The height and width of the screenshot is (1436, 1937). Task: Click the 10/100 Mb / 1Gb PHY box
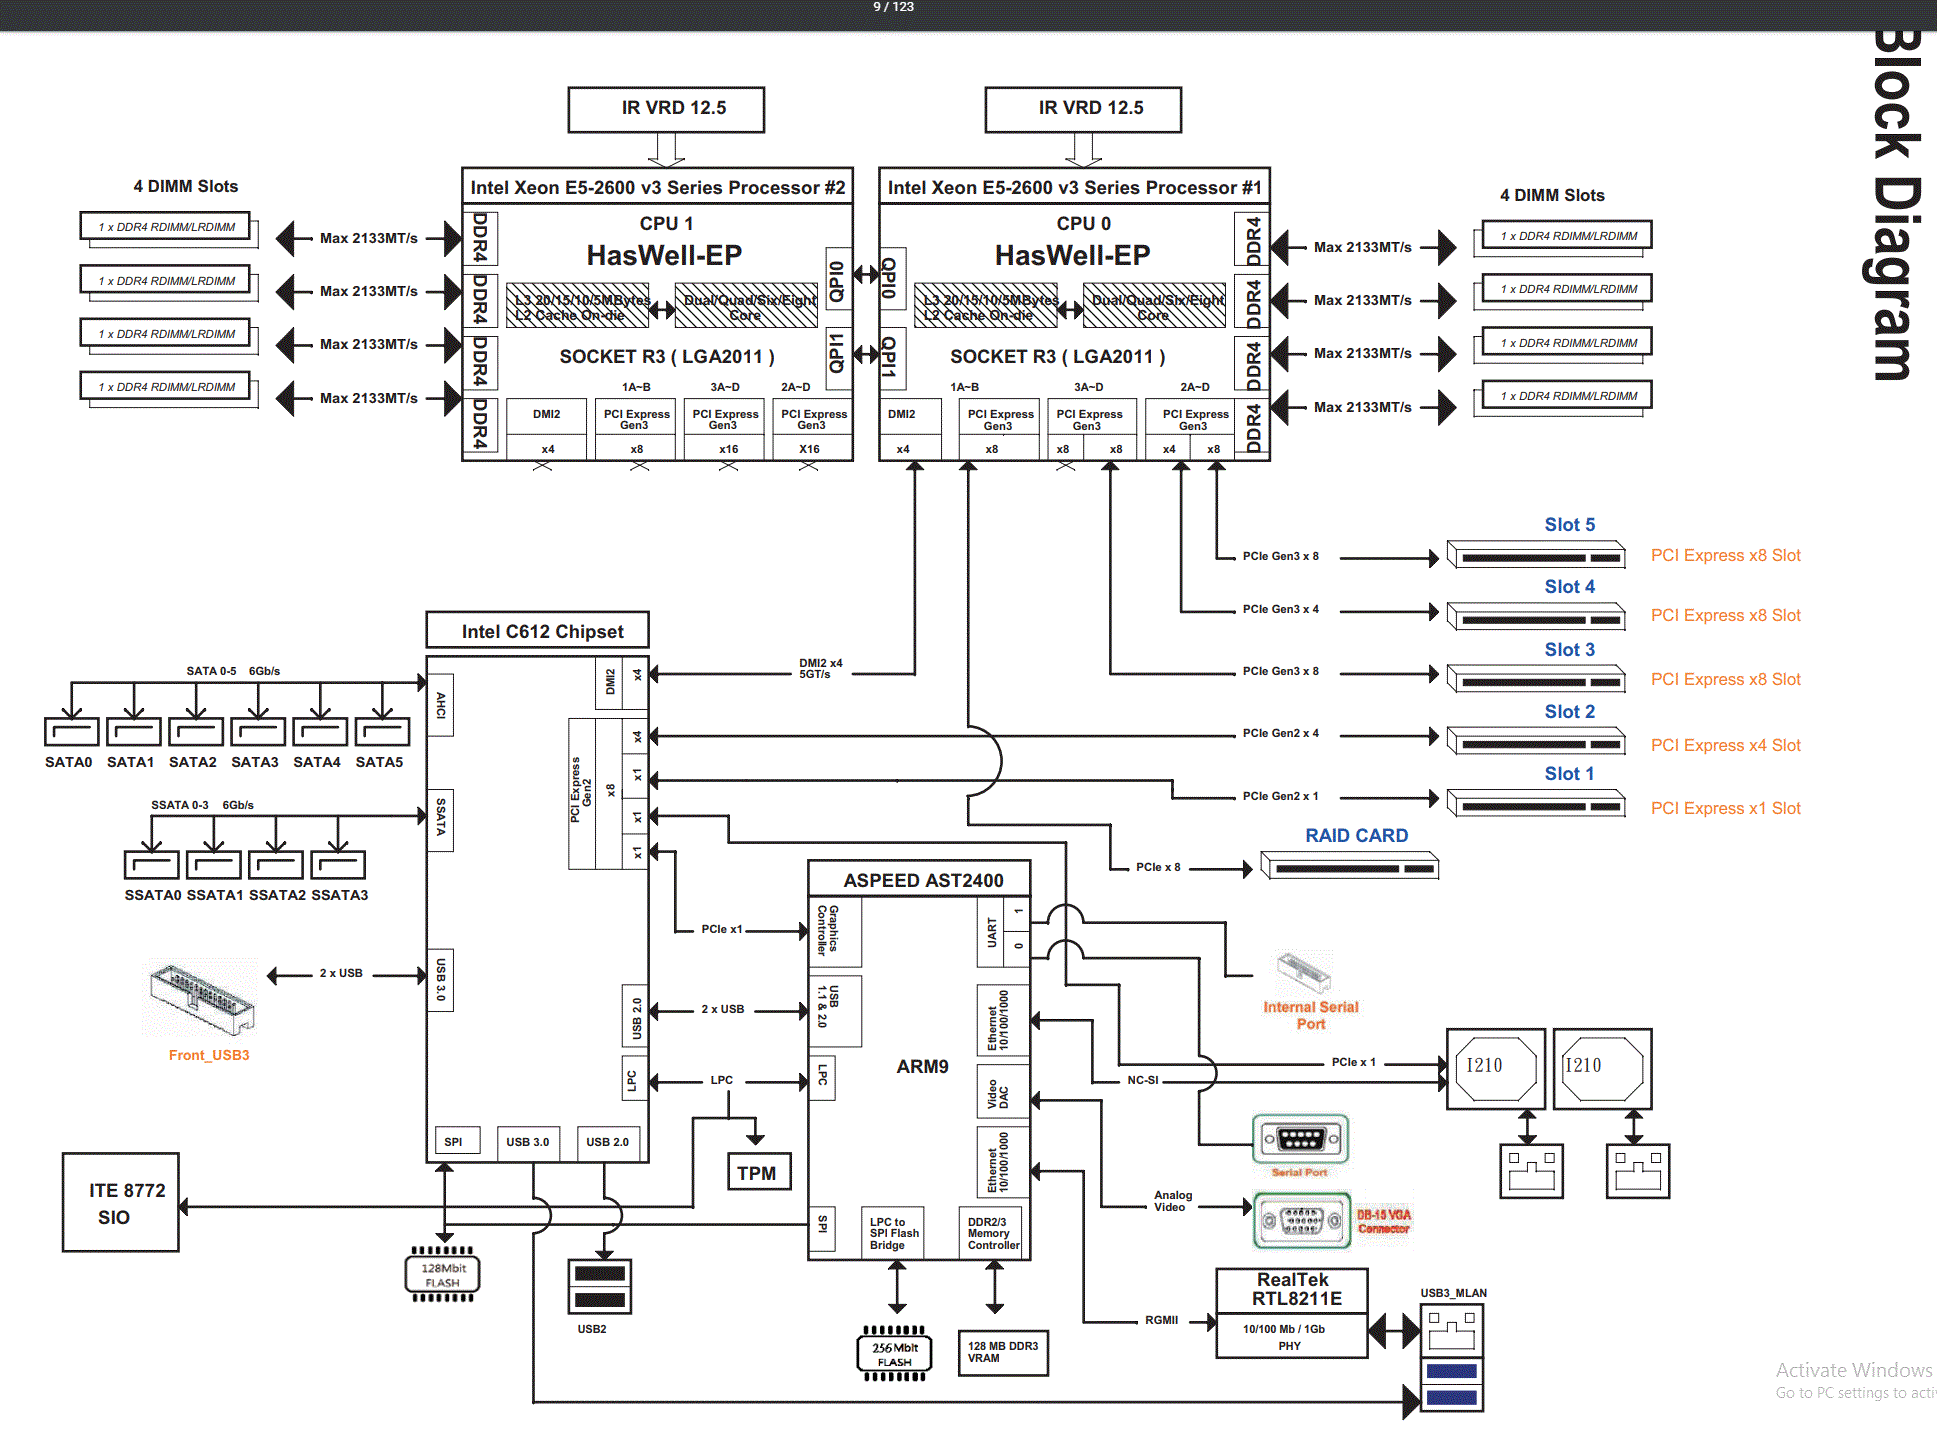pyautogui.click(x=1291, y=1336)
